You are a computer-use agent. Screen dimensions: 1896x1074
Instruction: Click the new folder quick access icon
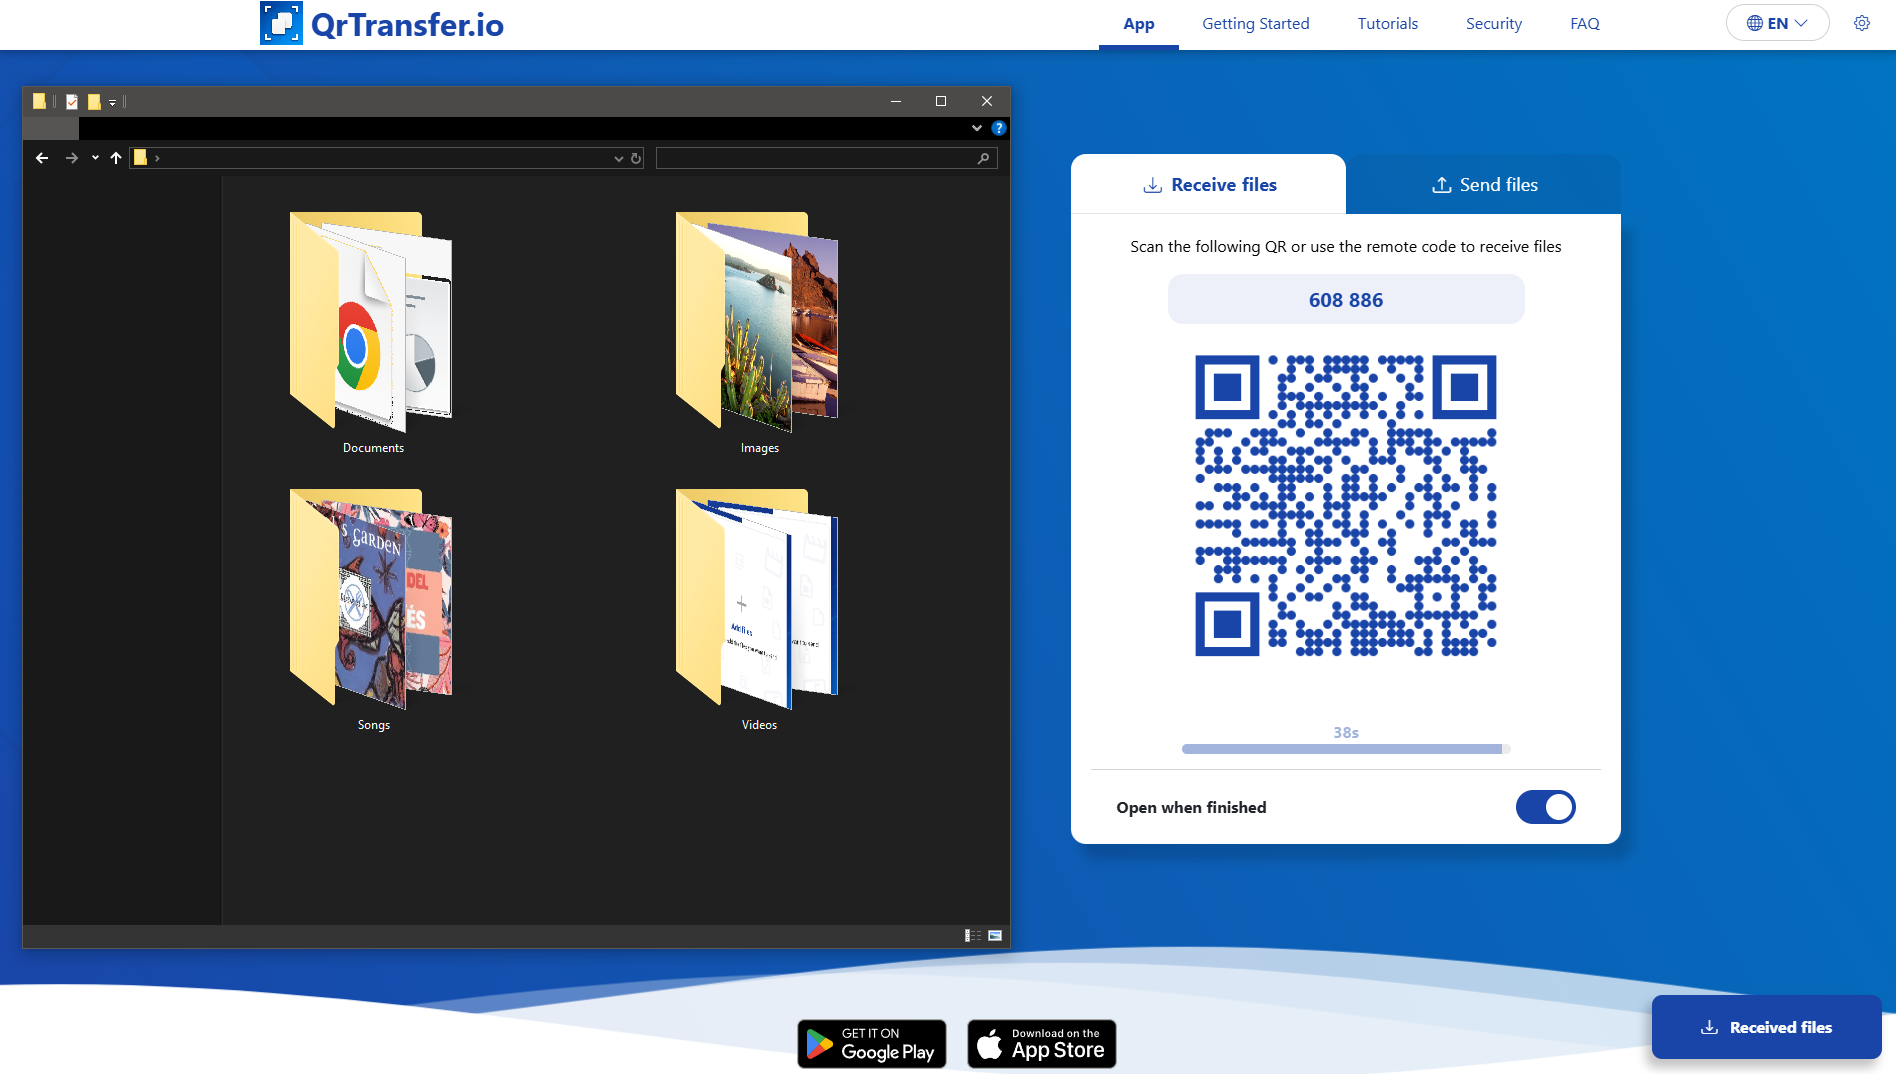pyautogui.click(x=94, y=101)
